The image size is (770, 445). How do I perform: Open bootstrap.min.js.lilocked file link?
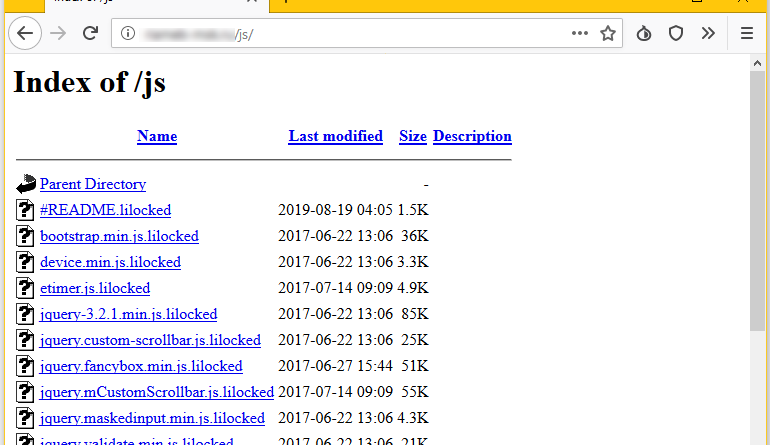(119, 236)
